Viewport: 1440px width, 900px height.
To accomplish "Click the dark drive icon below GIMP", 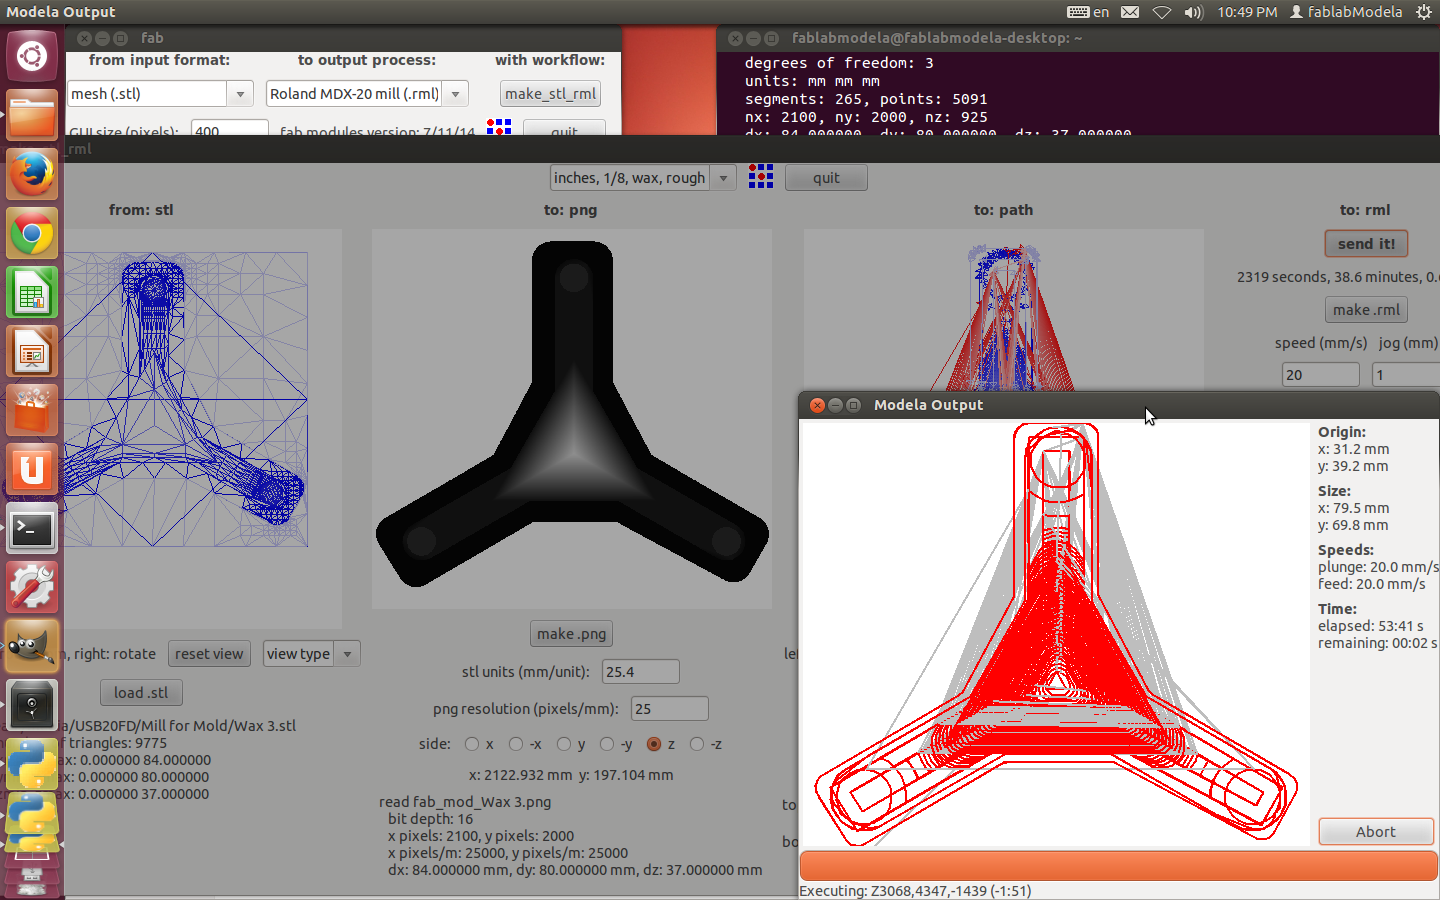I will [32, 706].
